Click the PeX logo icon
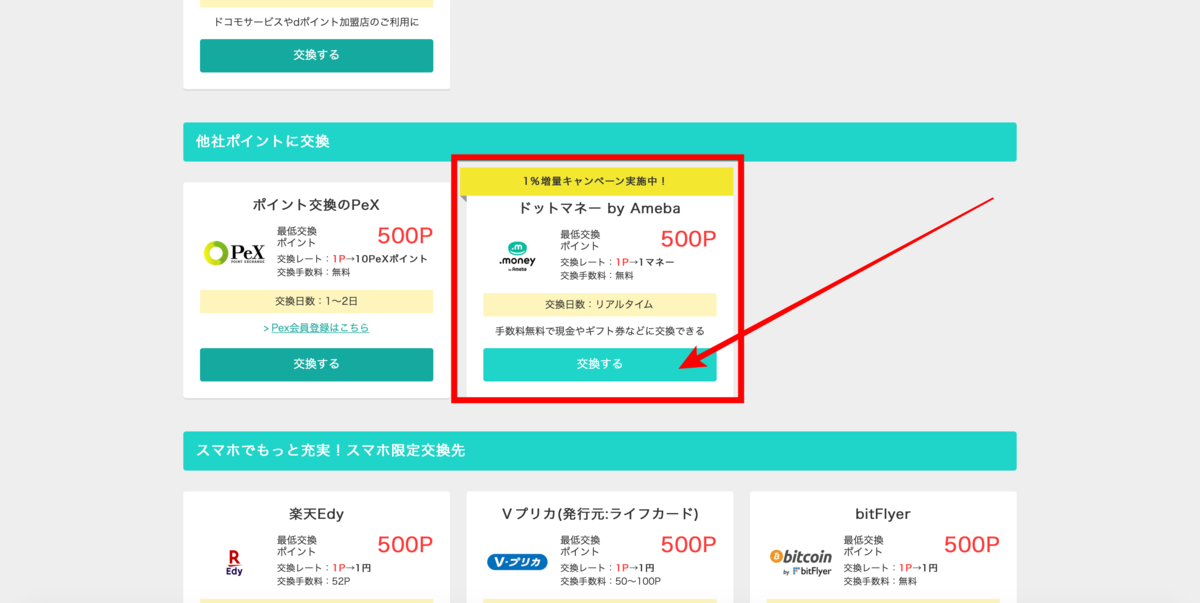This screenshot has height=603, width=1200. [234, 253]
